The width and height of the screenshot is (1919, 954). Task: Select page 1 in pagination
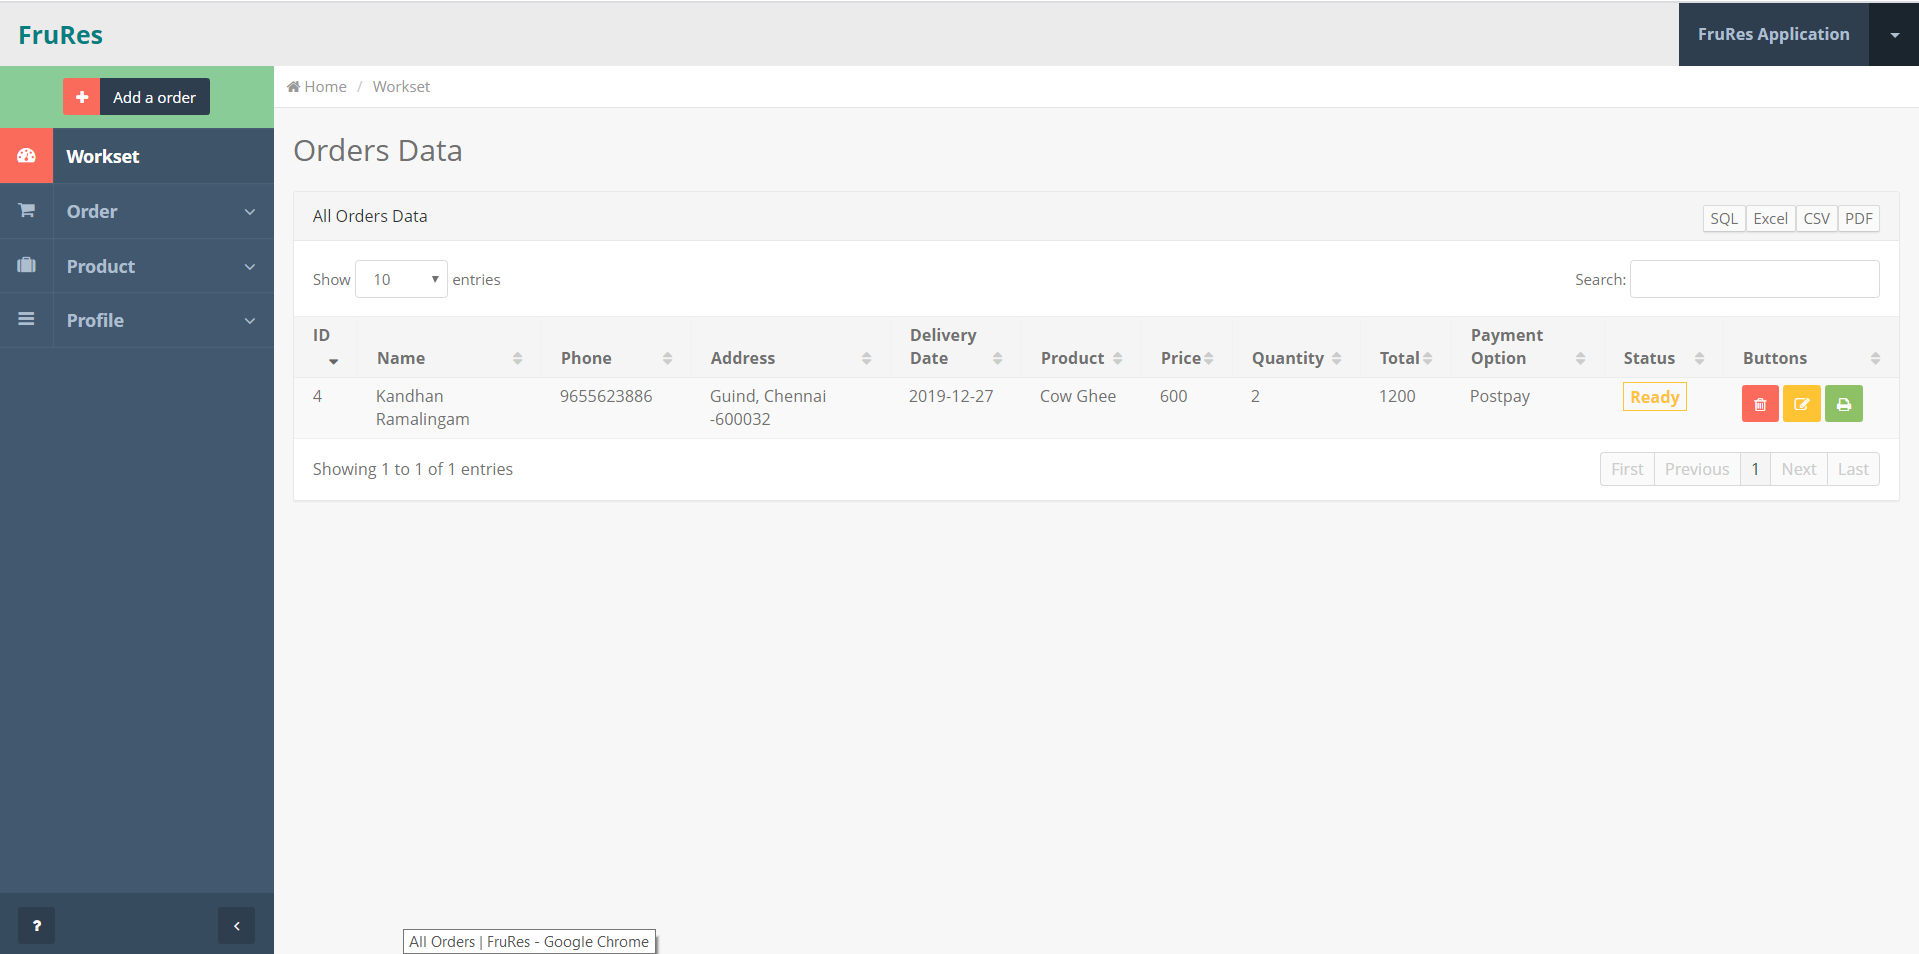(1755, 469)
